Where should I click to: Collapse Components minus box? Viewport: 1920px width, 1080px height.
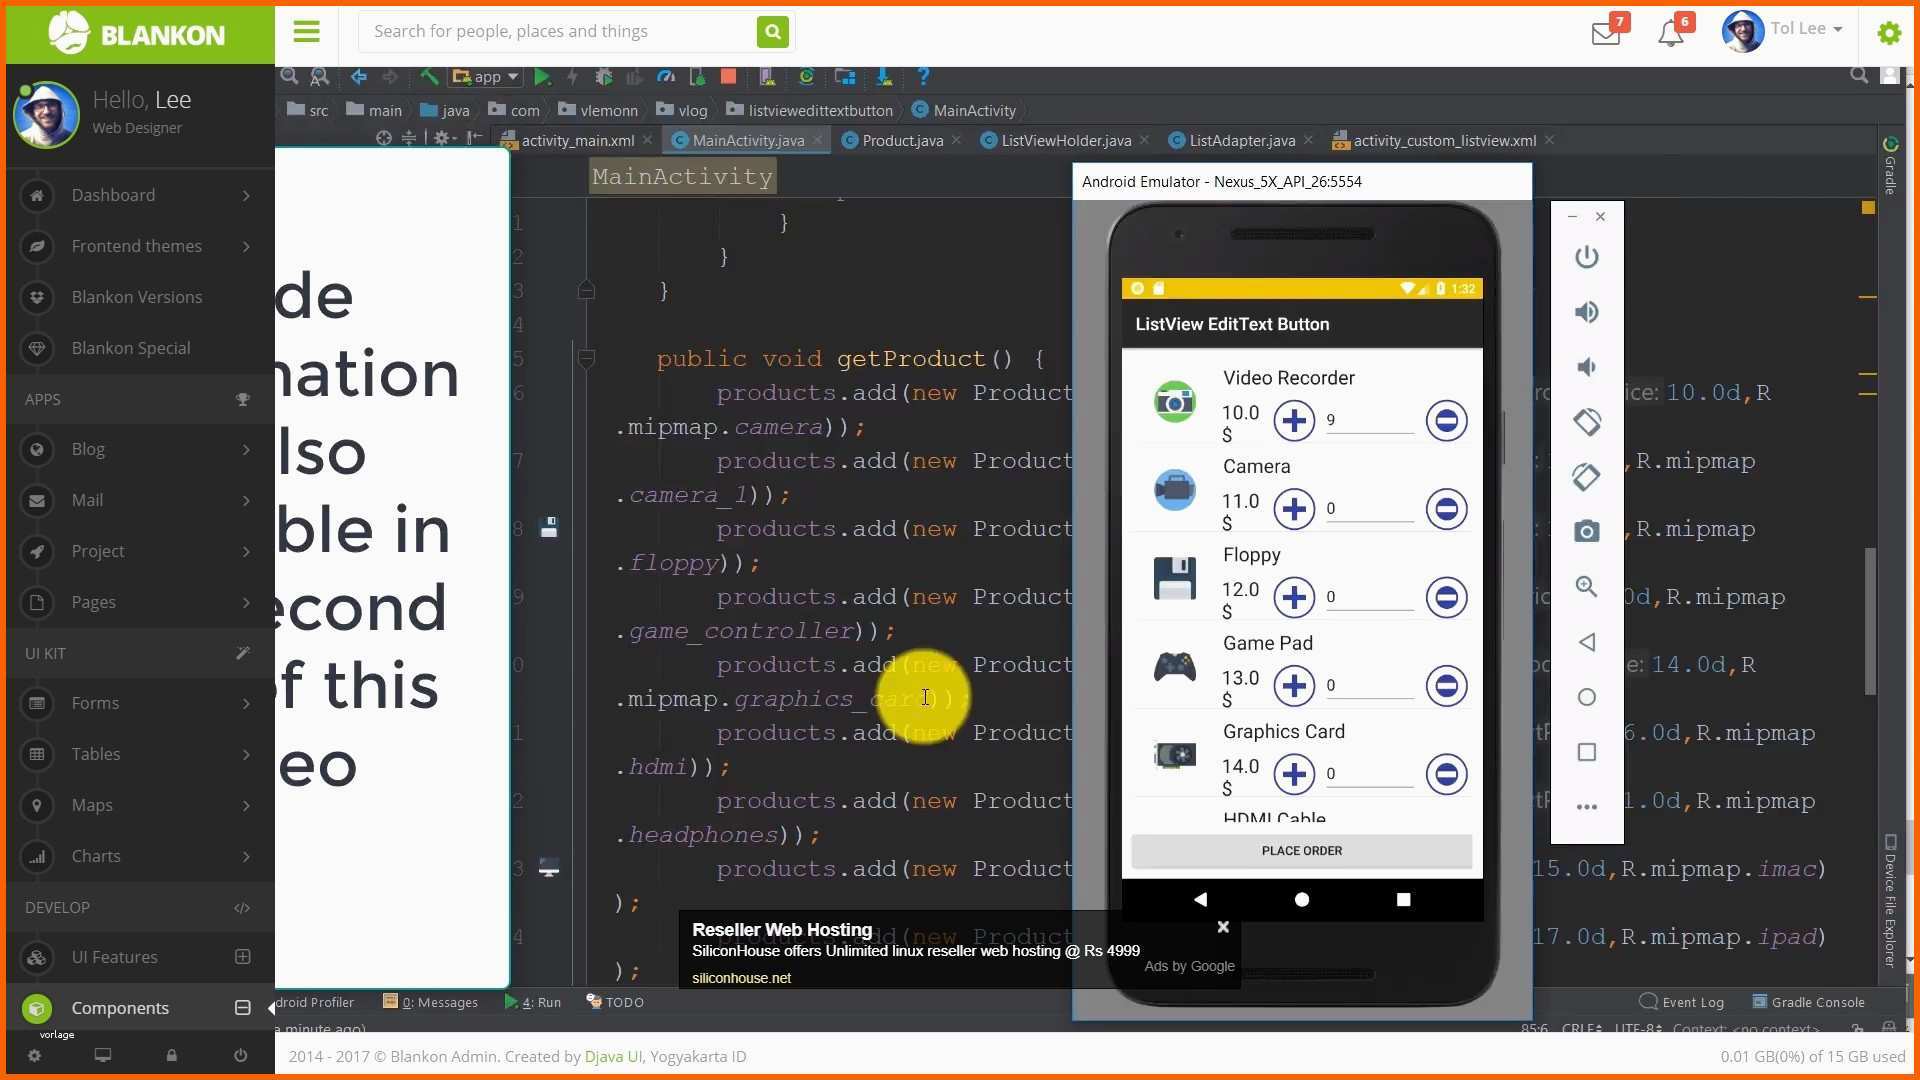(x=242, y=1008)
